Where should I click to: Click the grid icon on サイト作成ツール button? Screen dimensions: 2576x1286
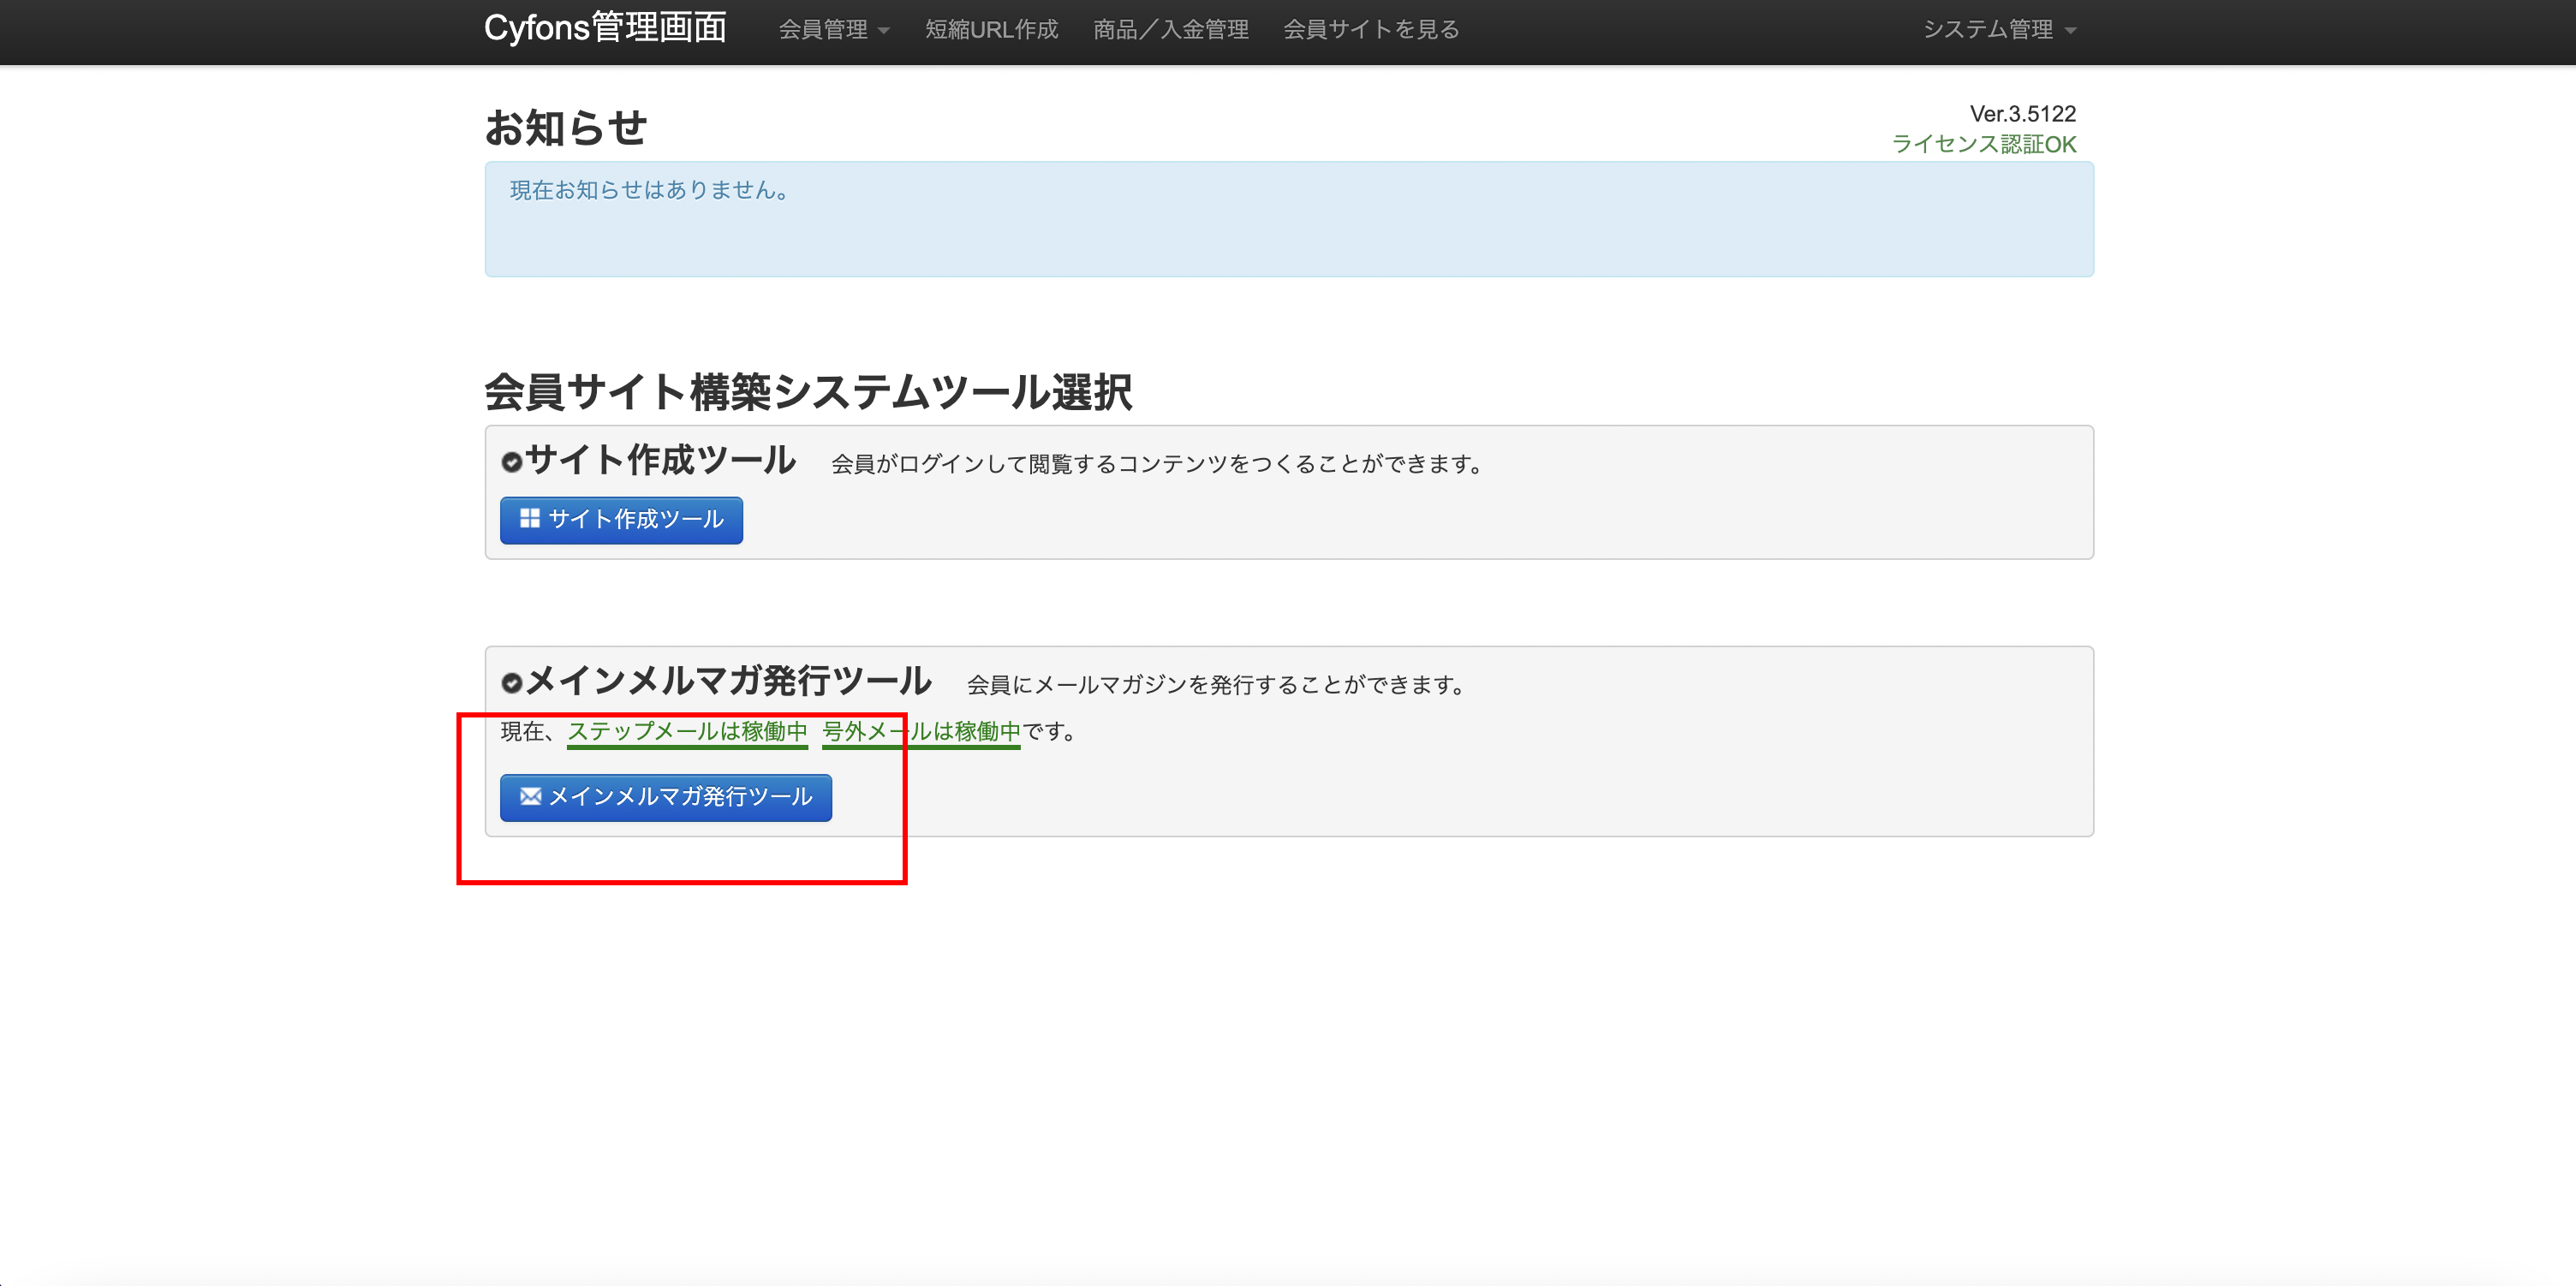(530, 518)
